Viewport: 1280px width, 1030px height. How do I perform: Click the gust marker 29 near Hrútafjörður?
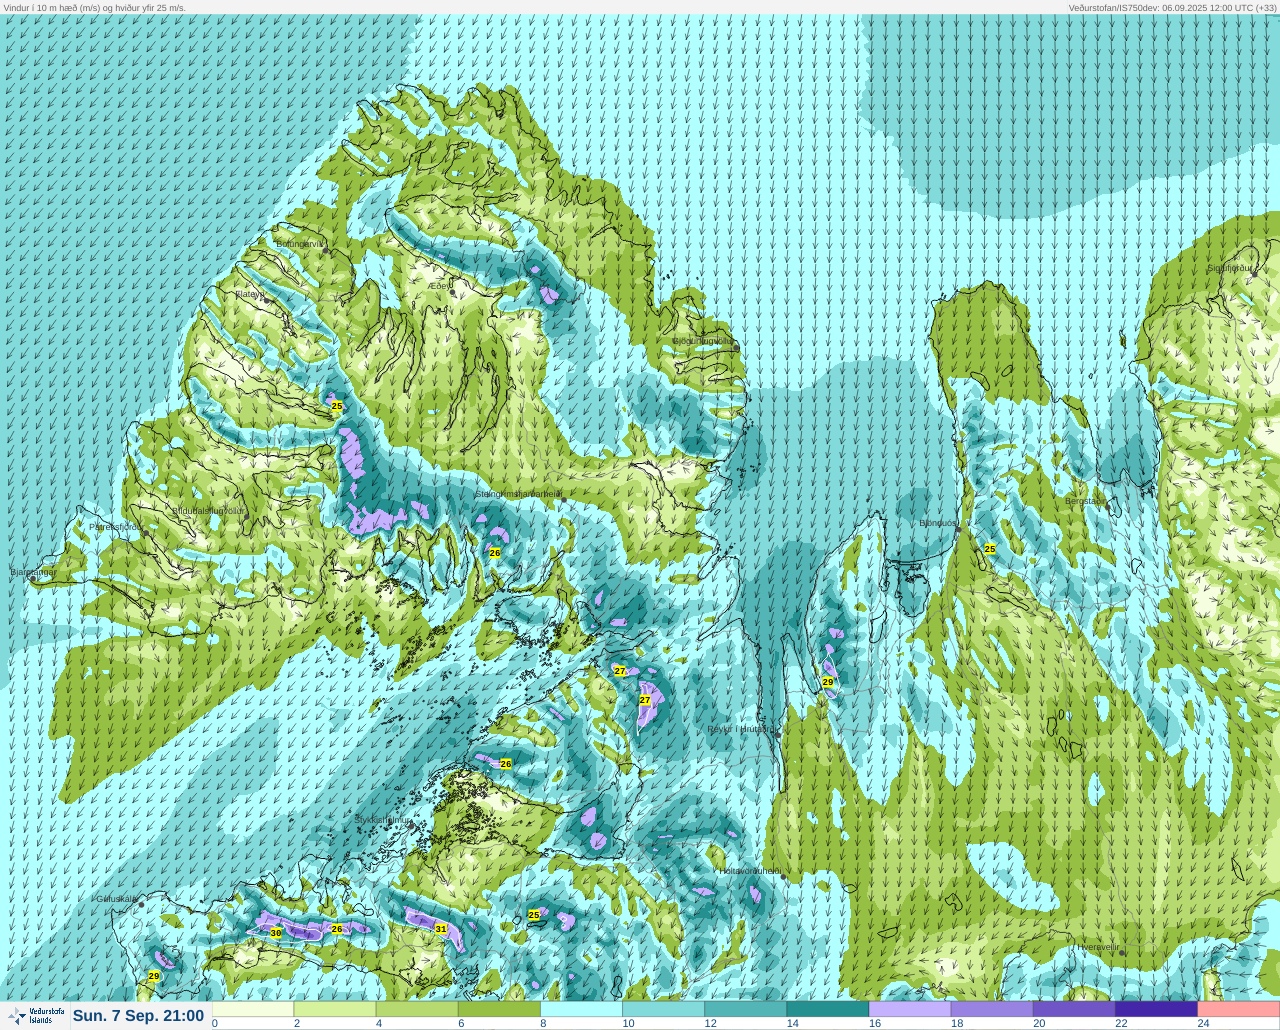tap(828, 682)
